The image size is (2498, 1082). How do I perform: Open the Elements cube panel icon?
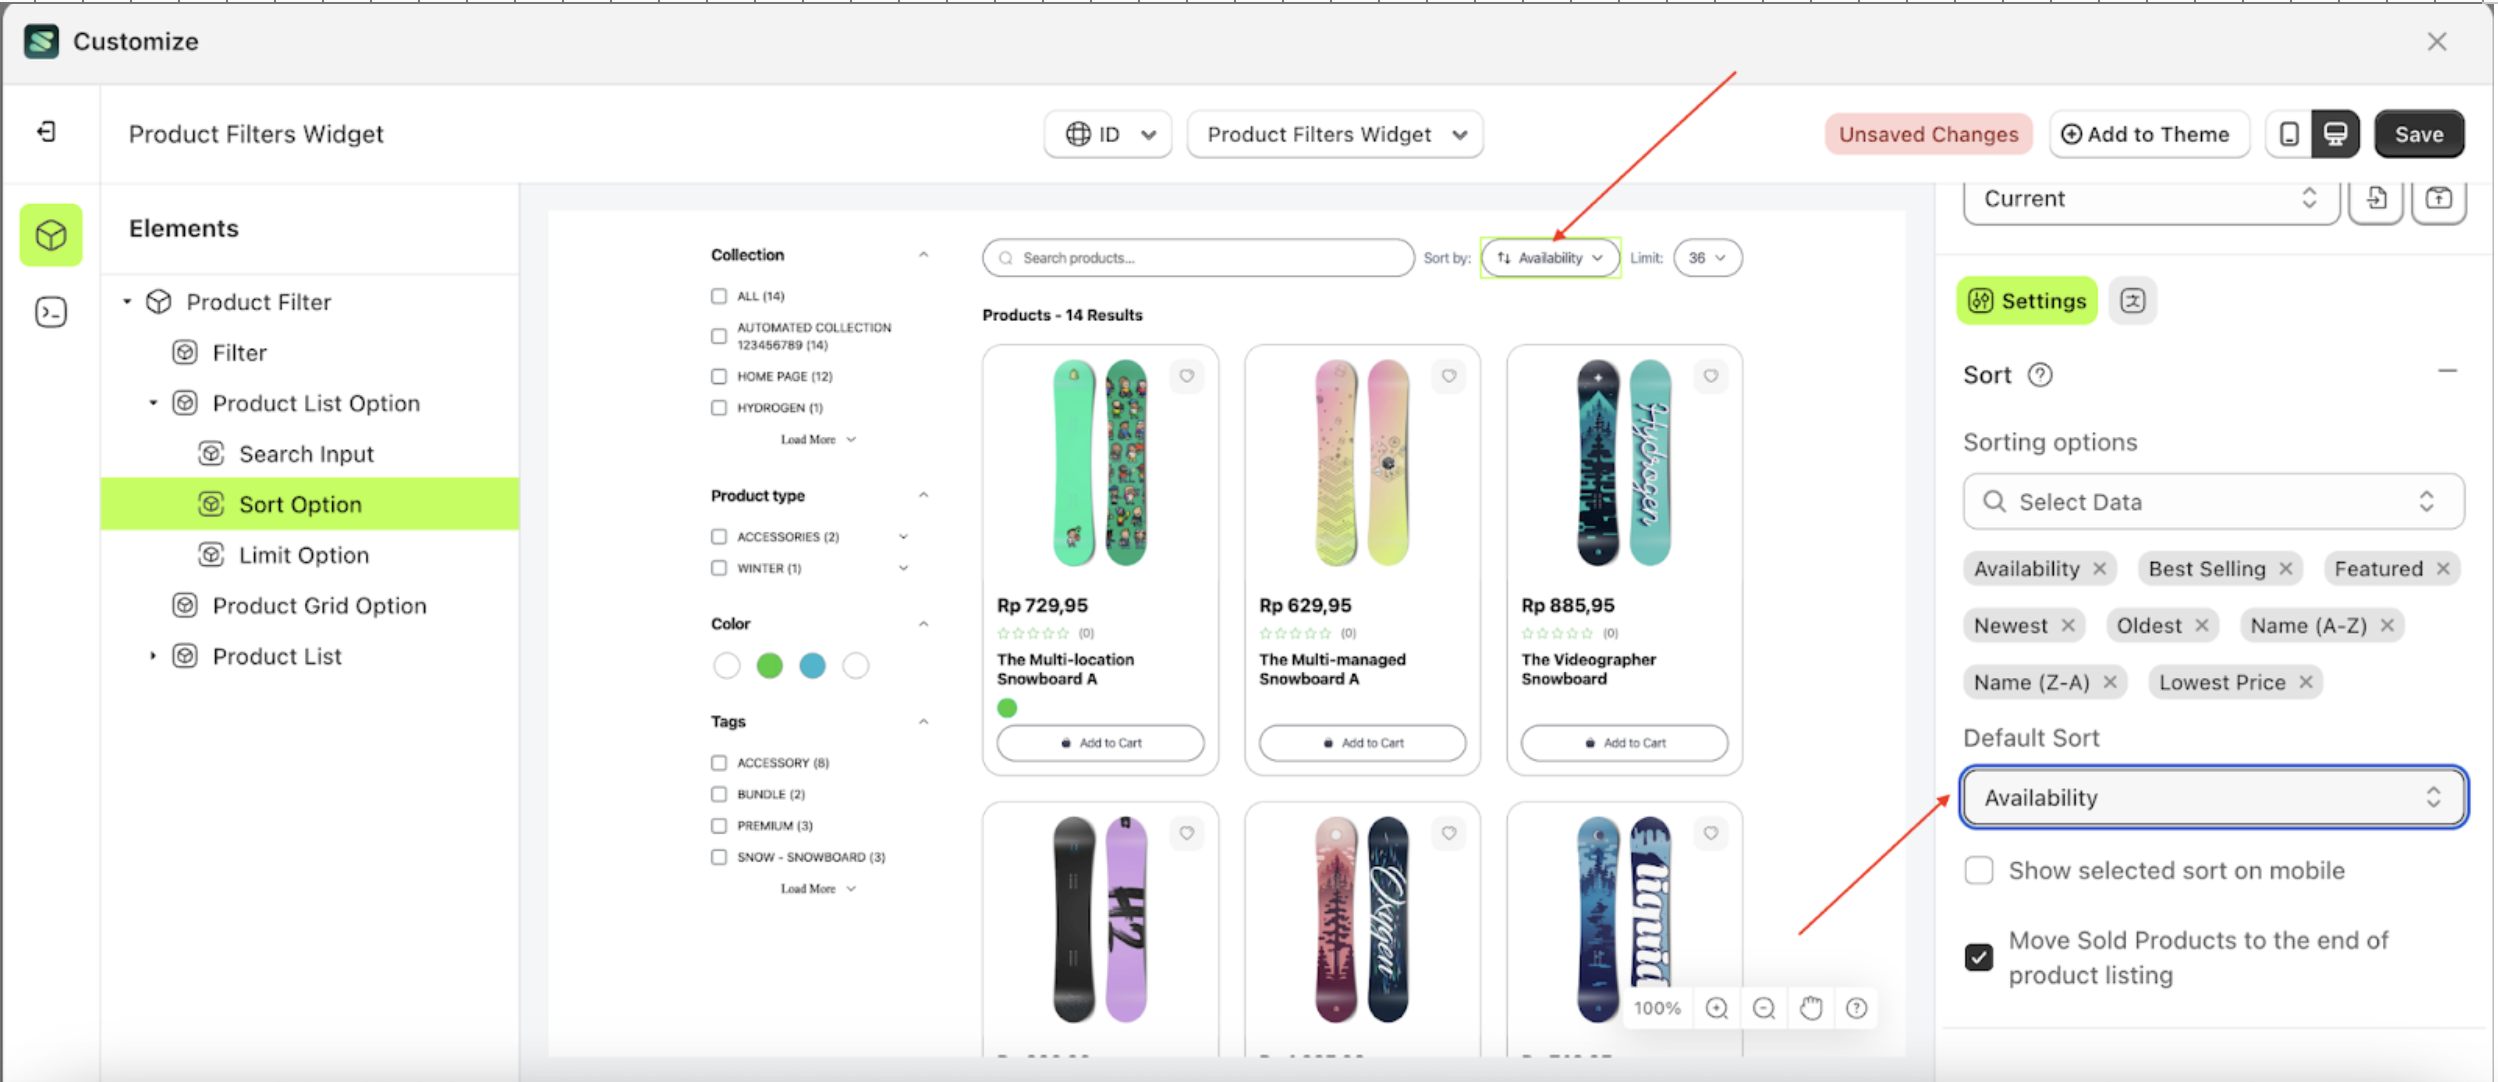[51, 235]
